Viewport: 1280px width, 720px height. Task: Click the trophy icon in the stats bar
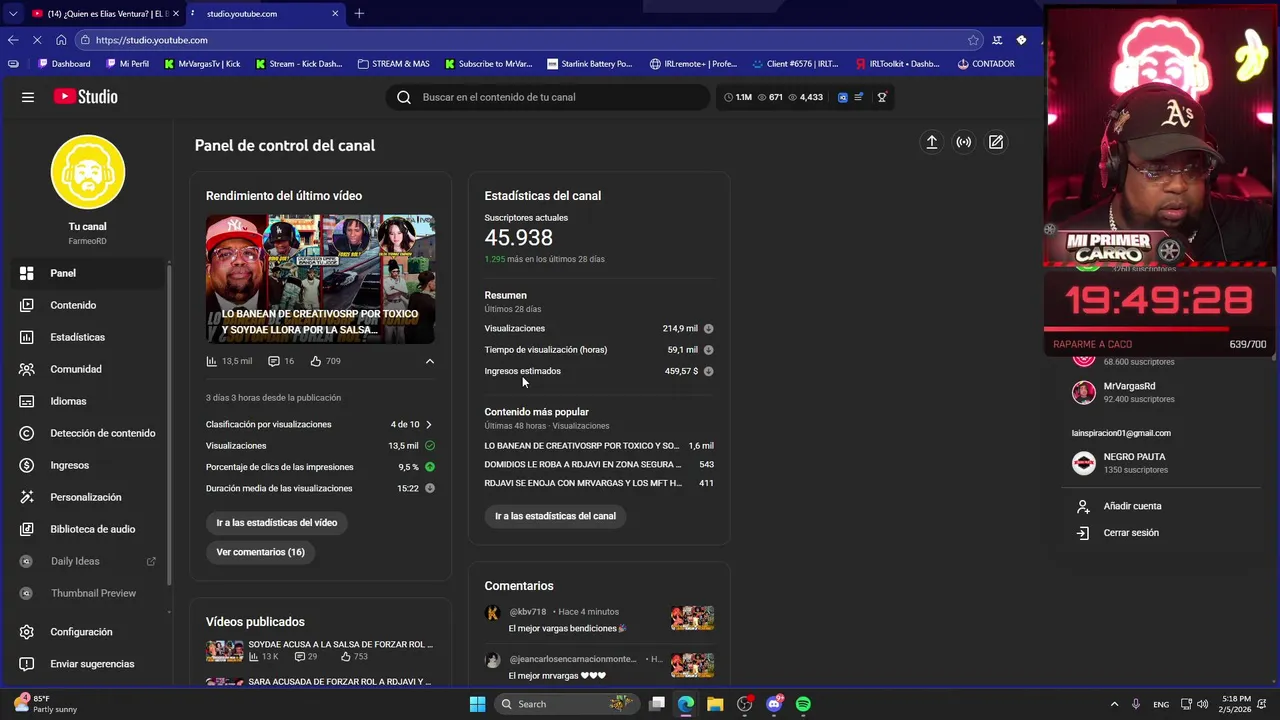[x=882, y=97]
